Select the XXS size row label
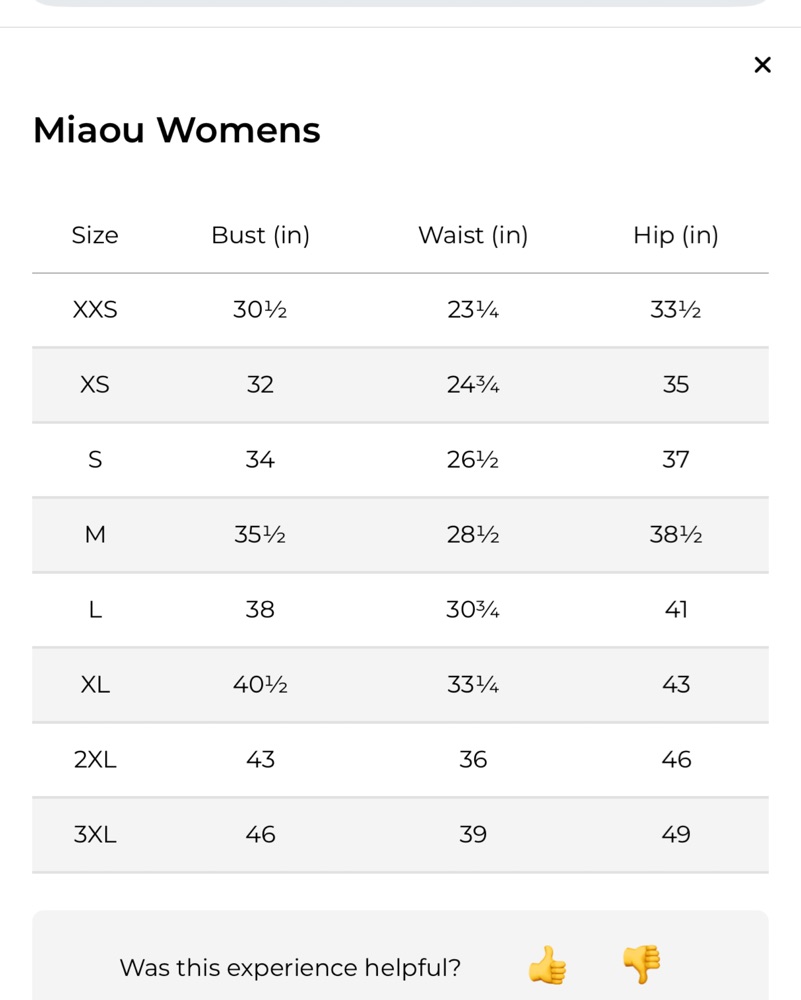The image size is (801, 1000). 95,310
